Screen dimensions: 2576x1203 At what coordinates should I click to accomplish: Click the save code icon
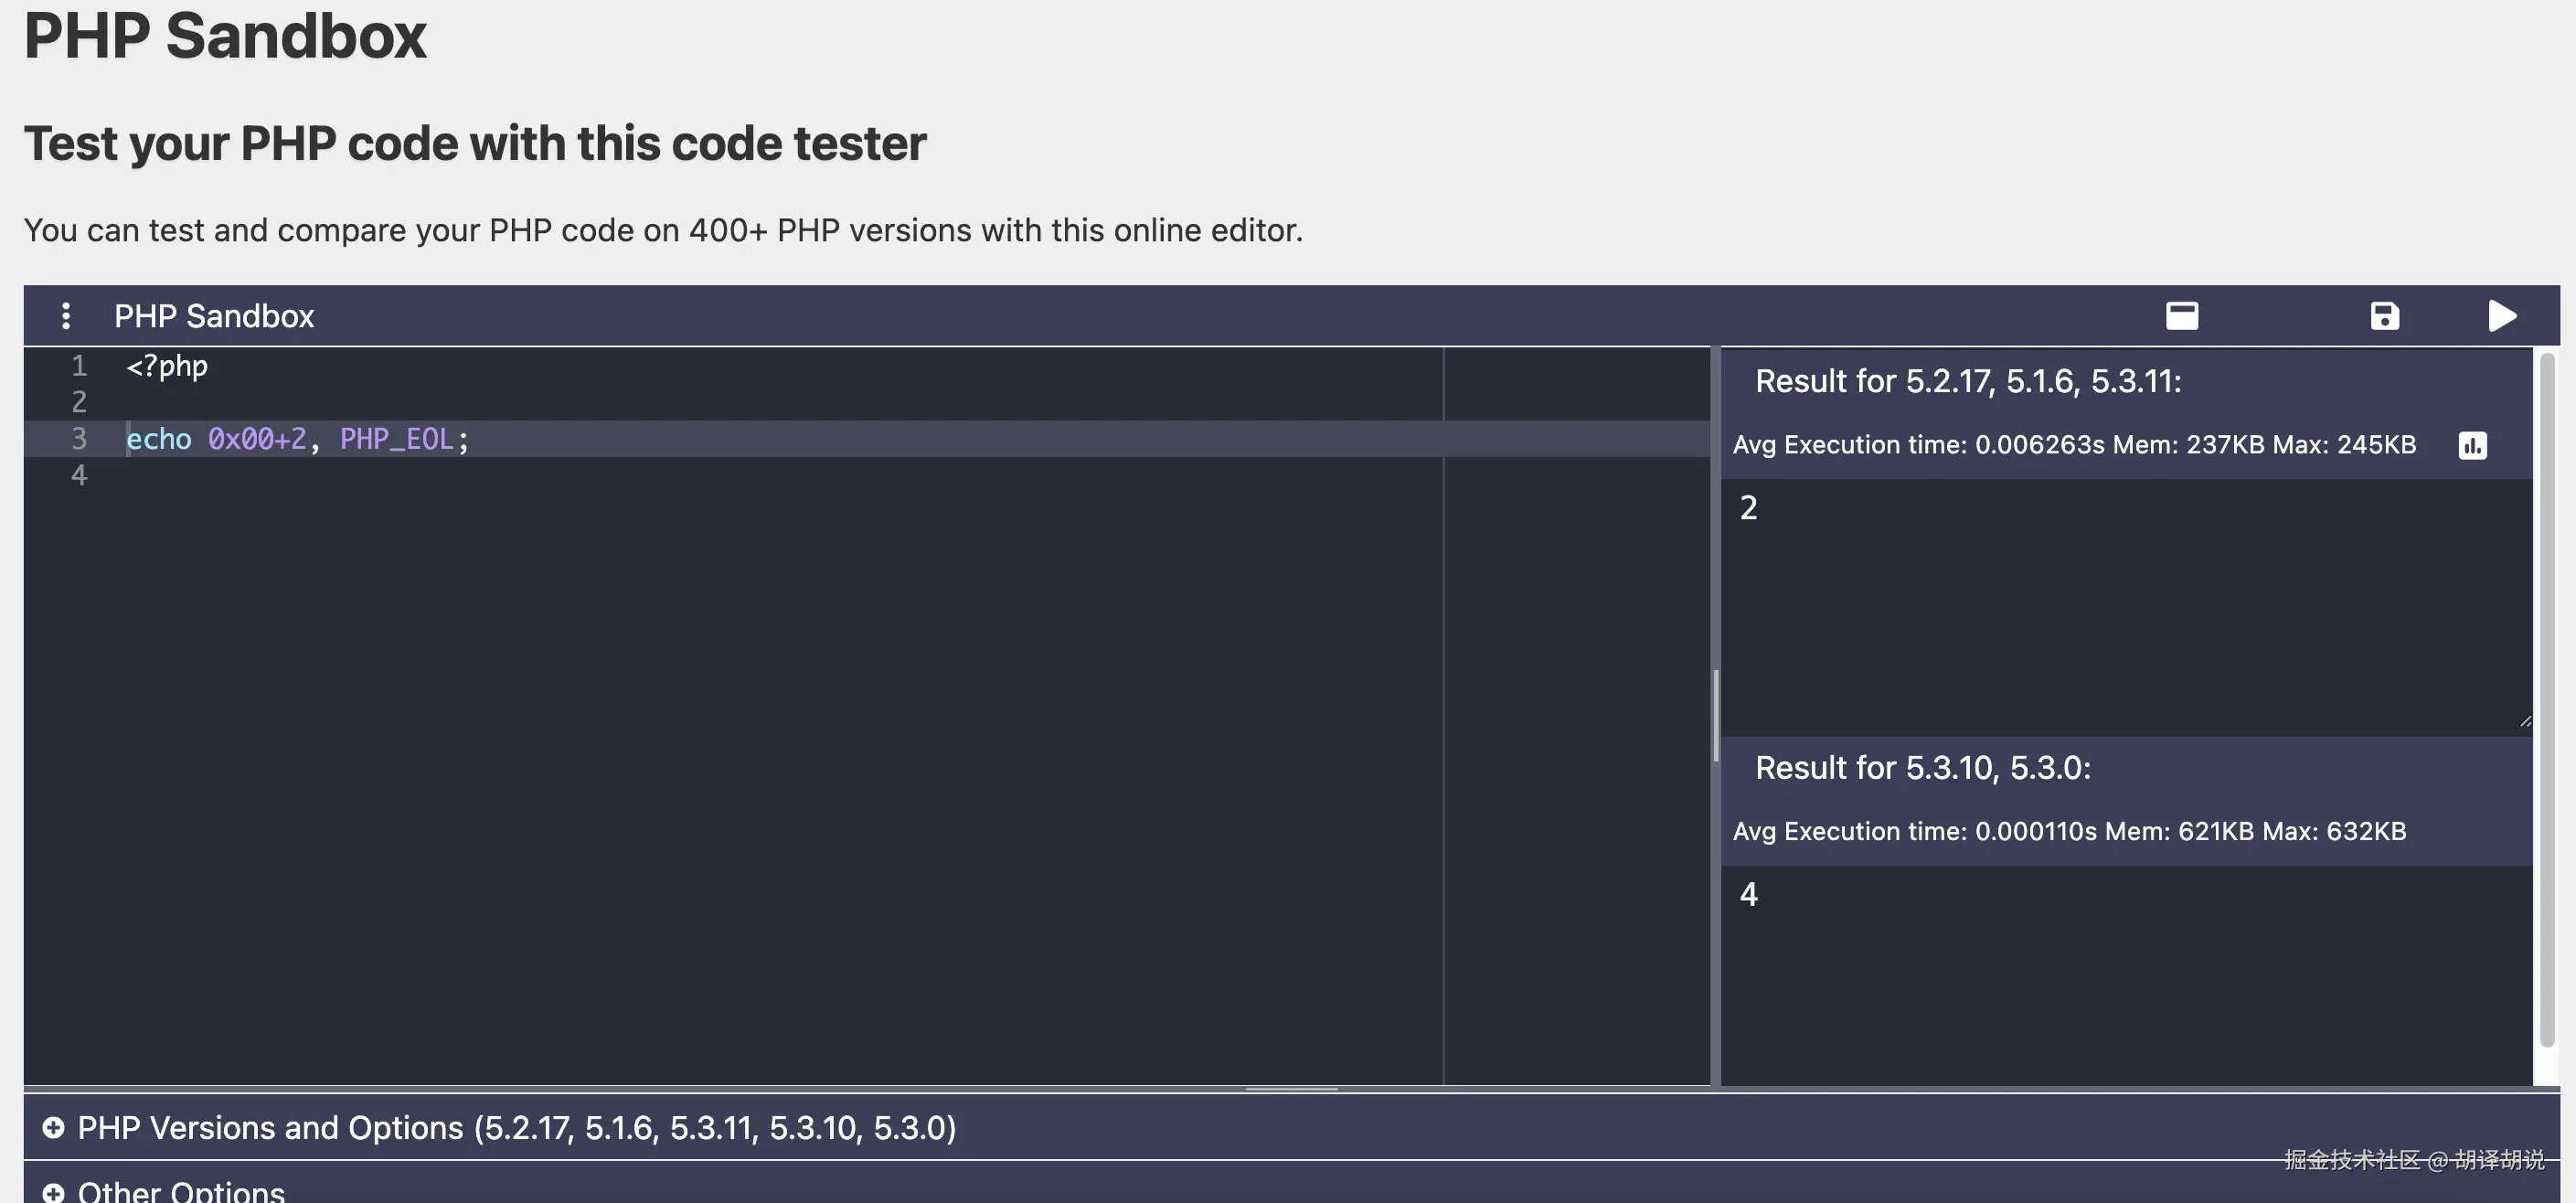pyautogui.click(x=2384, y=316)
